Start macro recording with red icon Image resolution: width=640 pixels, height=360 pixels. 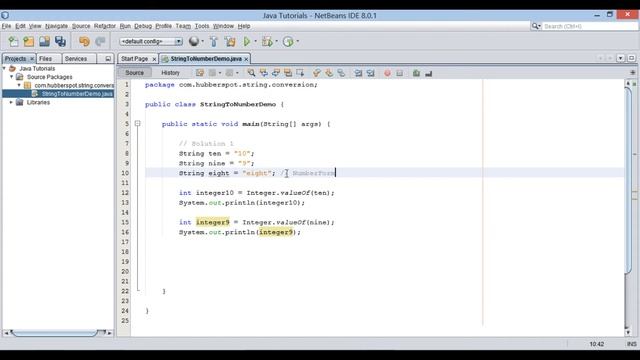tap(387, 73)
